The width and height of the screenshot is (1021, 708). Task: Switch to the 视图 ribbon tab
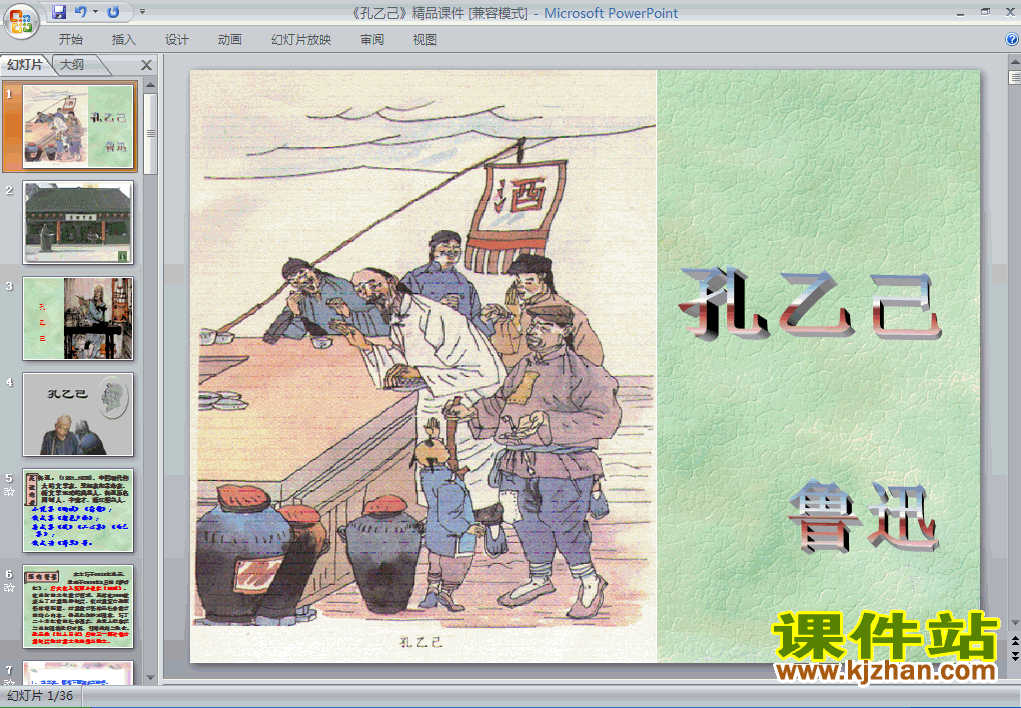pos(425,40)
